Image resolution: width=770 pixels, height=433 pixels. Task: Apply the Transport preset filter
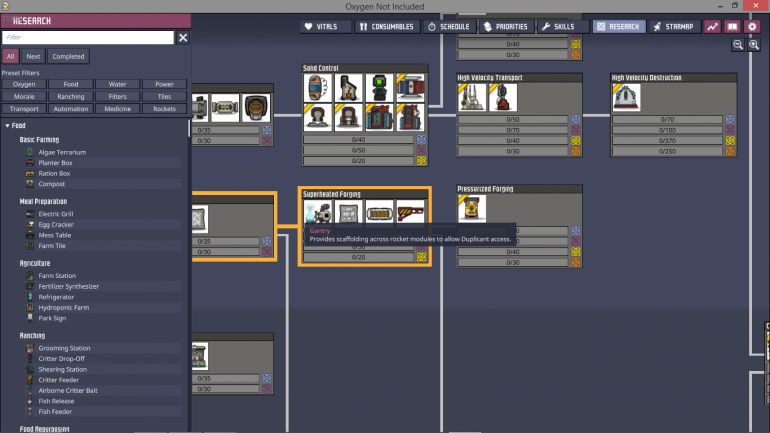point(24,108)
